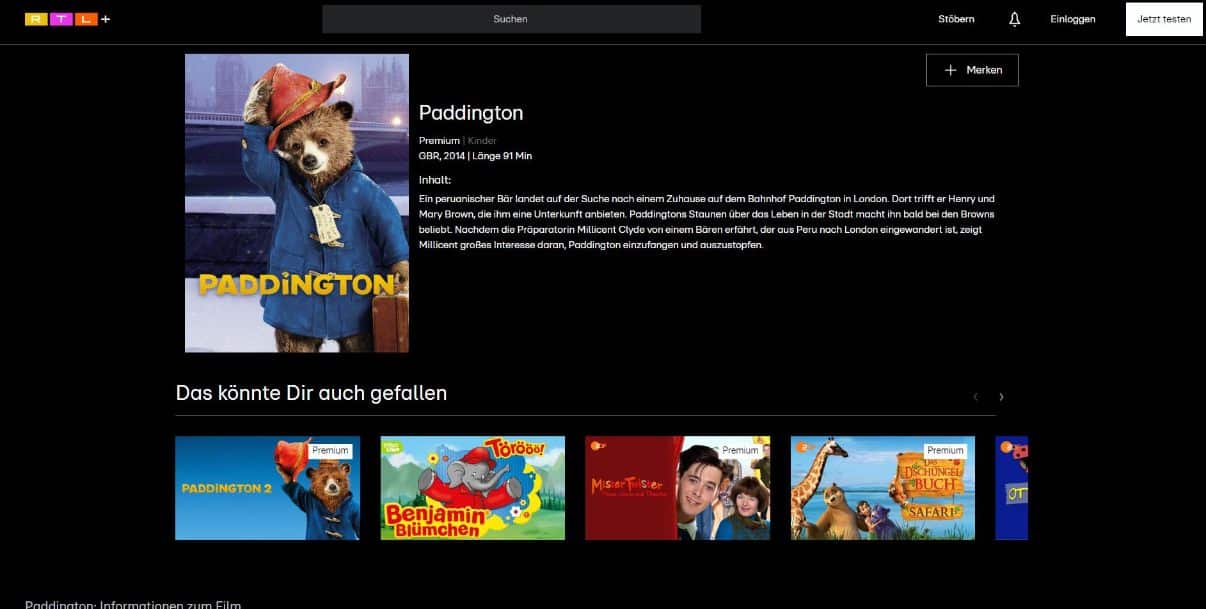Viewport: 1206px width, 609px height.
Task: Click the Premium badge on Paddington 2
Action: click(330, 450)
